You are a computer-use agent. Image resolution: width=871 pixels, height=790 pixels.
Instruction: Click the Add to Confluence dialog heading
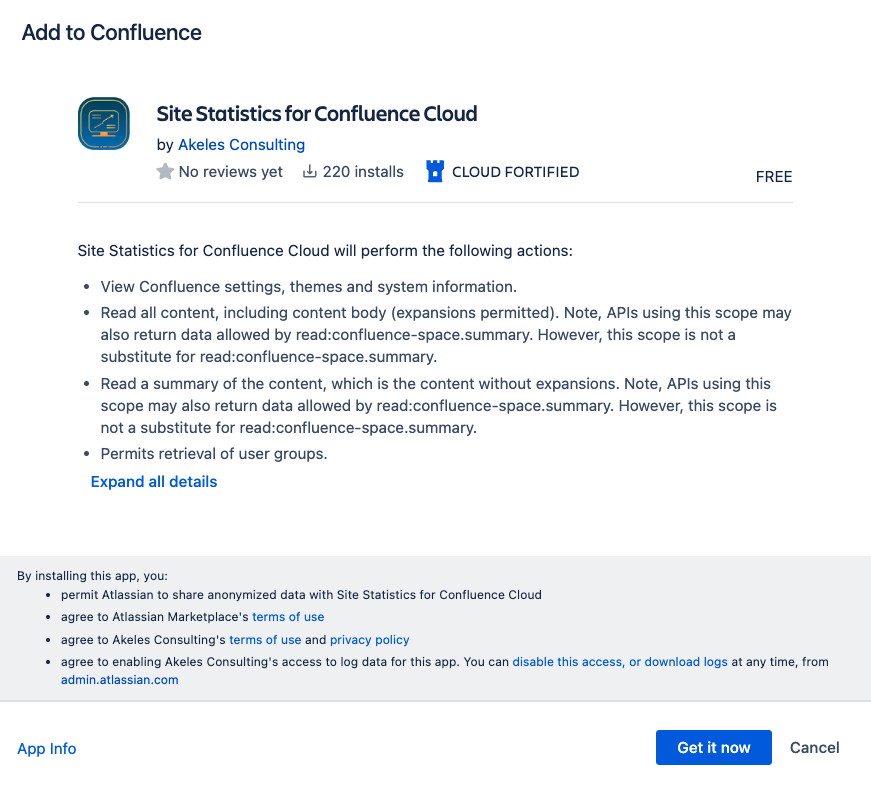tap(112, 33)
